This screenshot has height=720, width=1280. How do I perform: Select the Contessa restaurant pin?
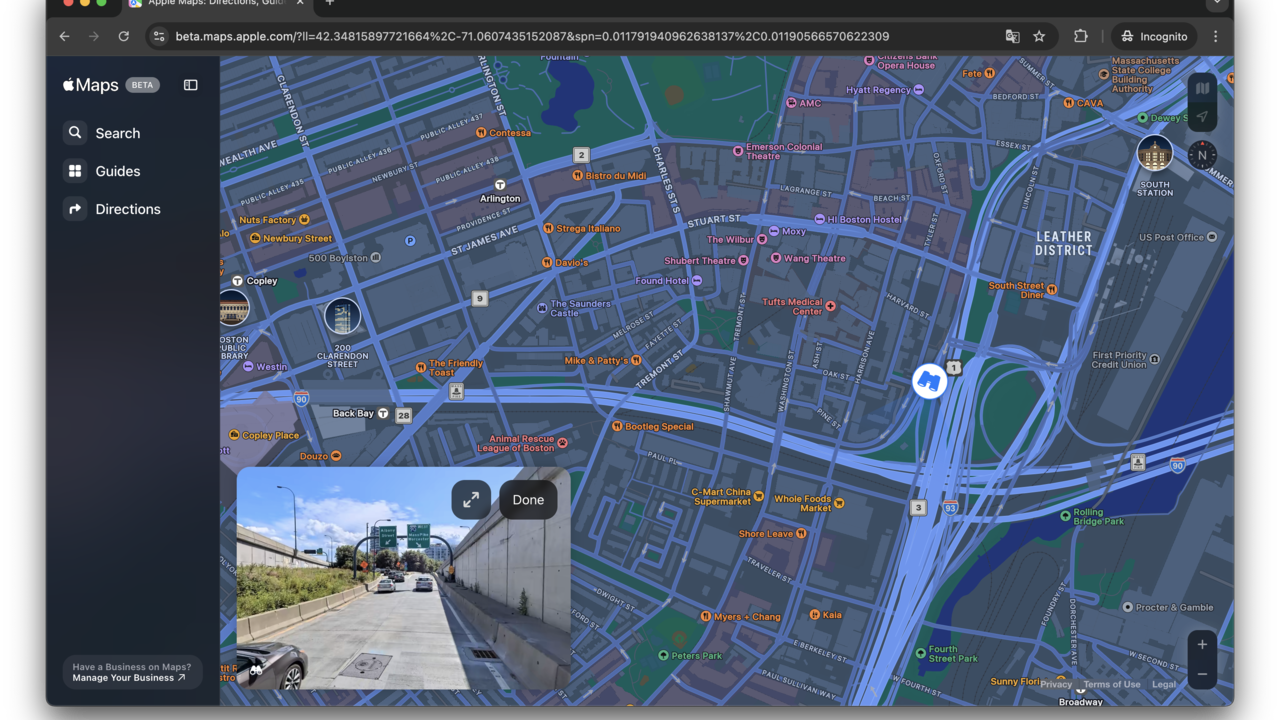point(481,132)
